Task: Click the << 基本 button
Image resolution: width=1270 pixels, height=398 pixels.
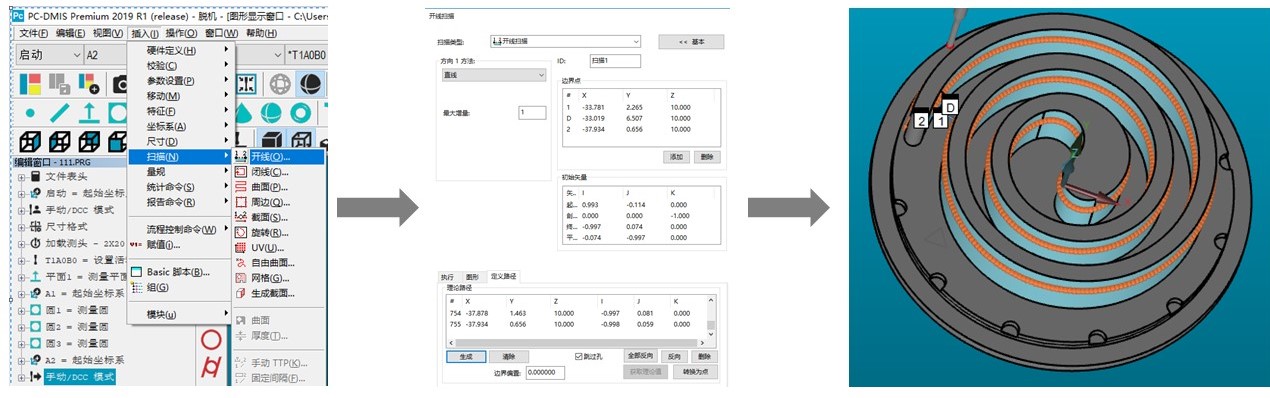Action: coord(691,41)
